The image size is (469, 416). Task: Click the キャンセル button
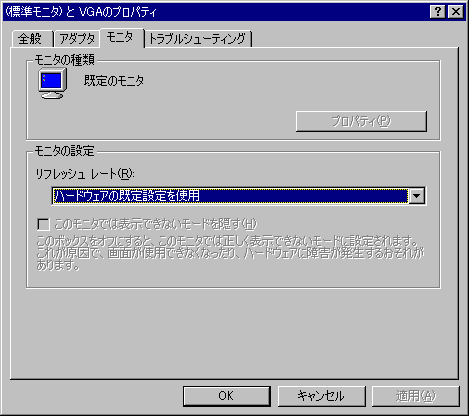321,396
